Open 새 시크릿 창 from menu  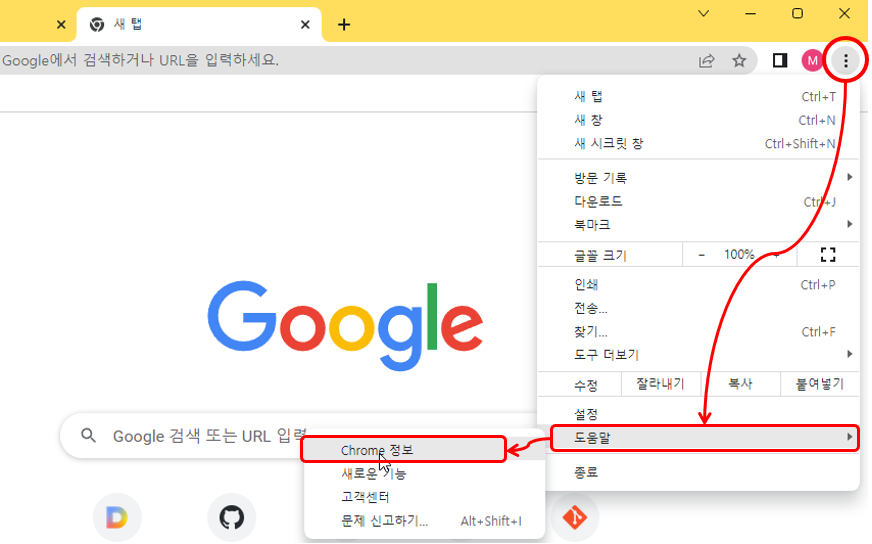[698, 144]
